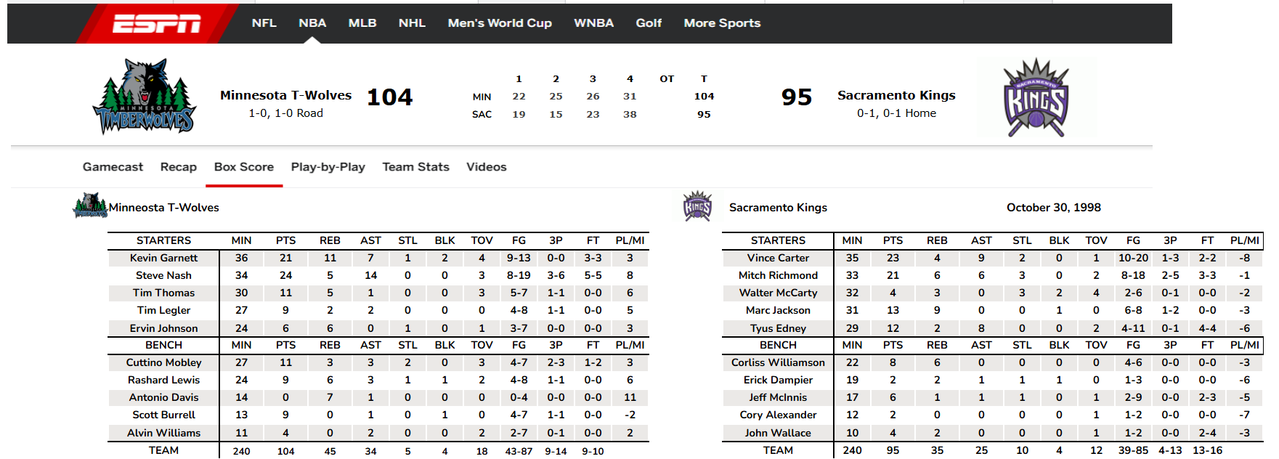The width and height of the screenshot is (1279, 459).
Task: Open Rashard Lewis player page
Action: click(x=165, y=380)
